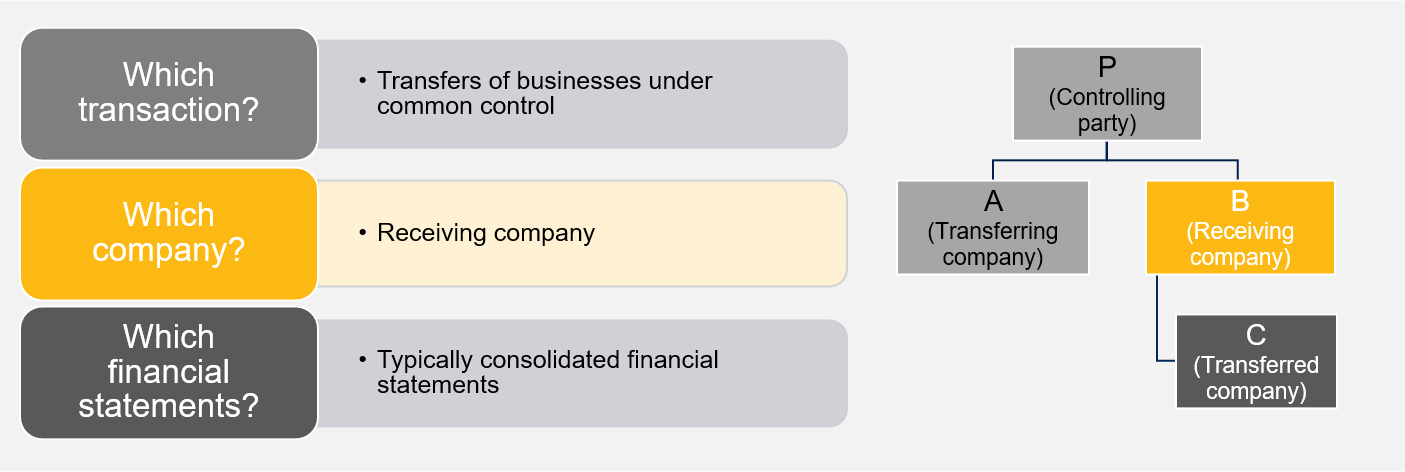Click bullet before "Transfers of businesses"

coord(362,80)
